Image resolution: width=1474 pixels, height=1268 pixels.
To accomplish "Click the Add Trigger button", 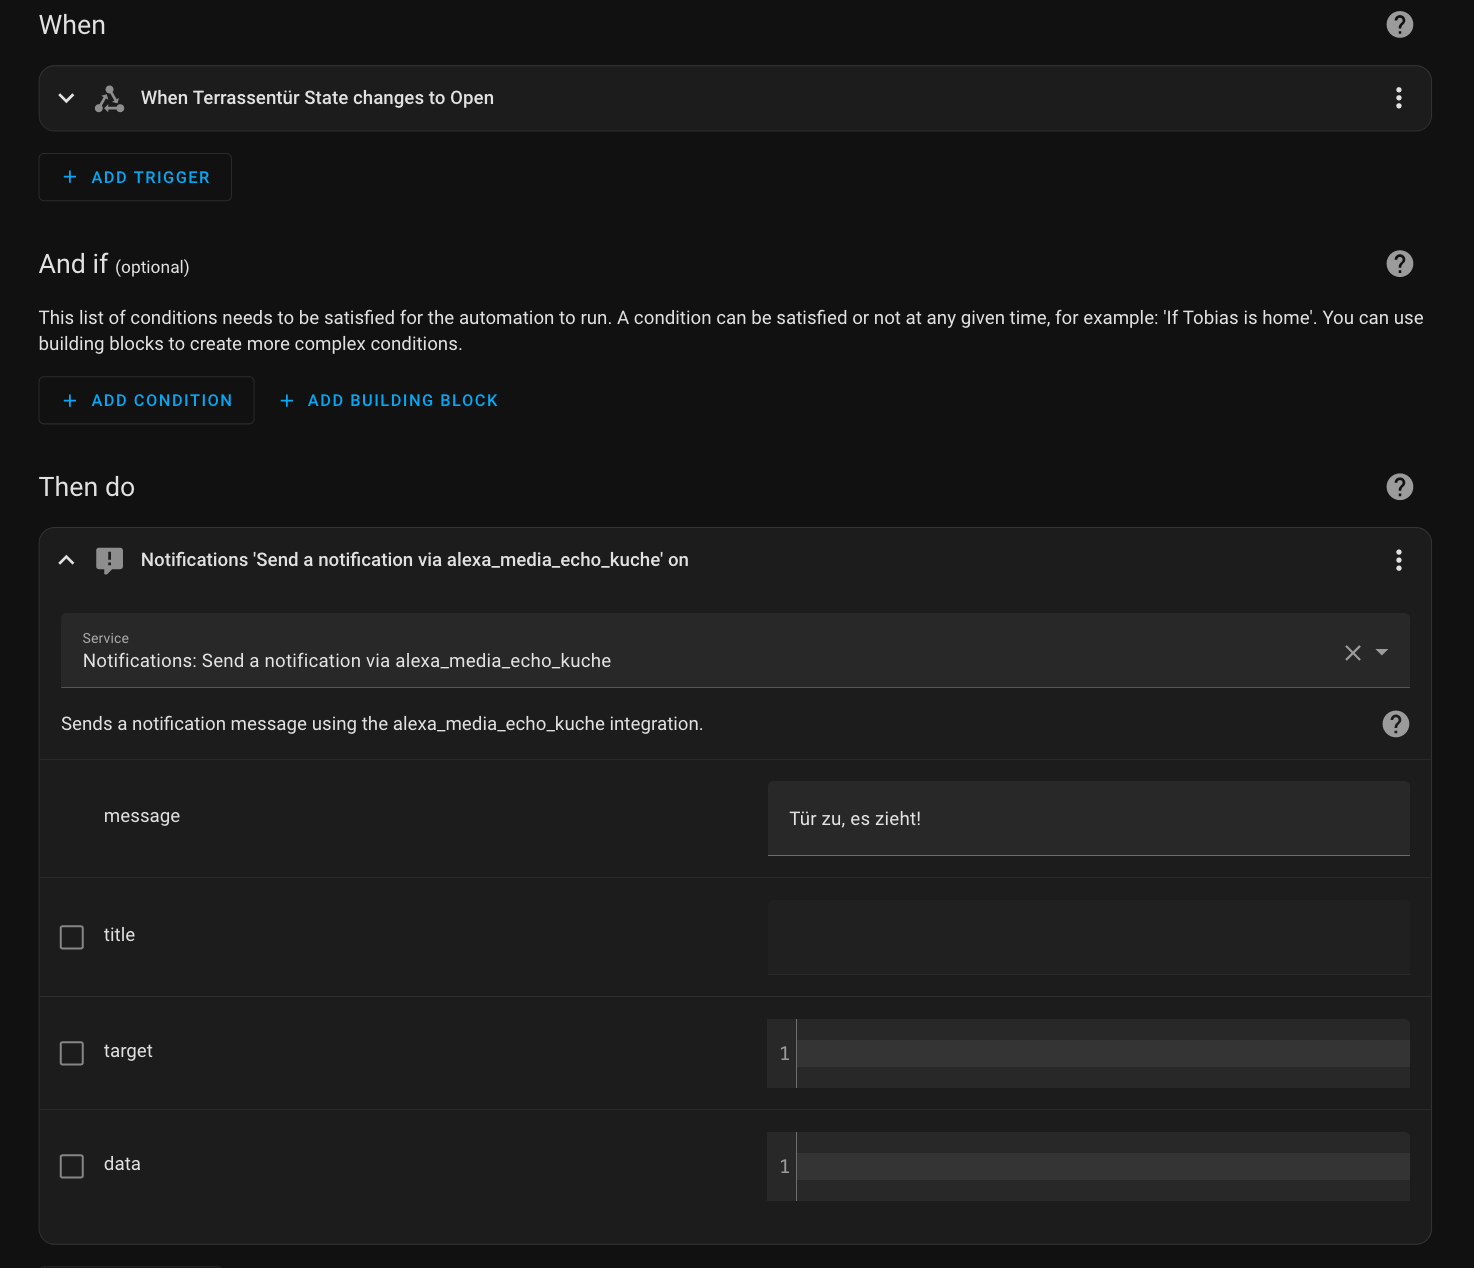I will pyautogui.click(x=135, y=177).
